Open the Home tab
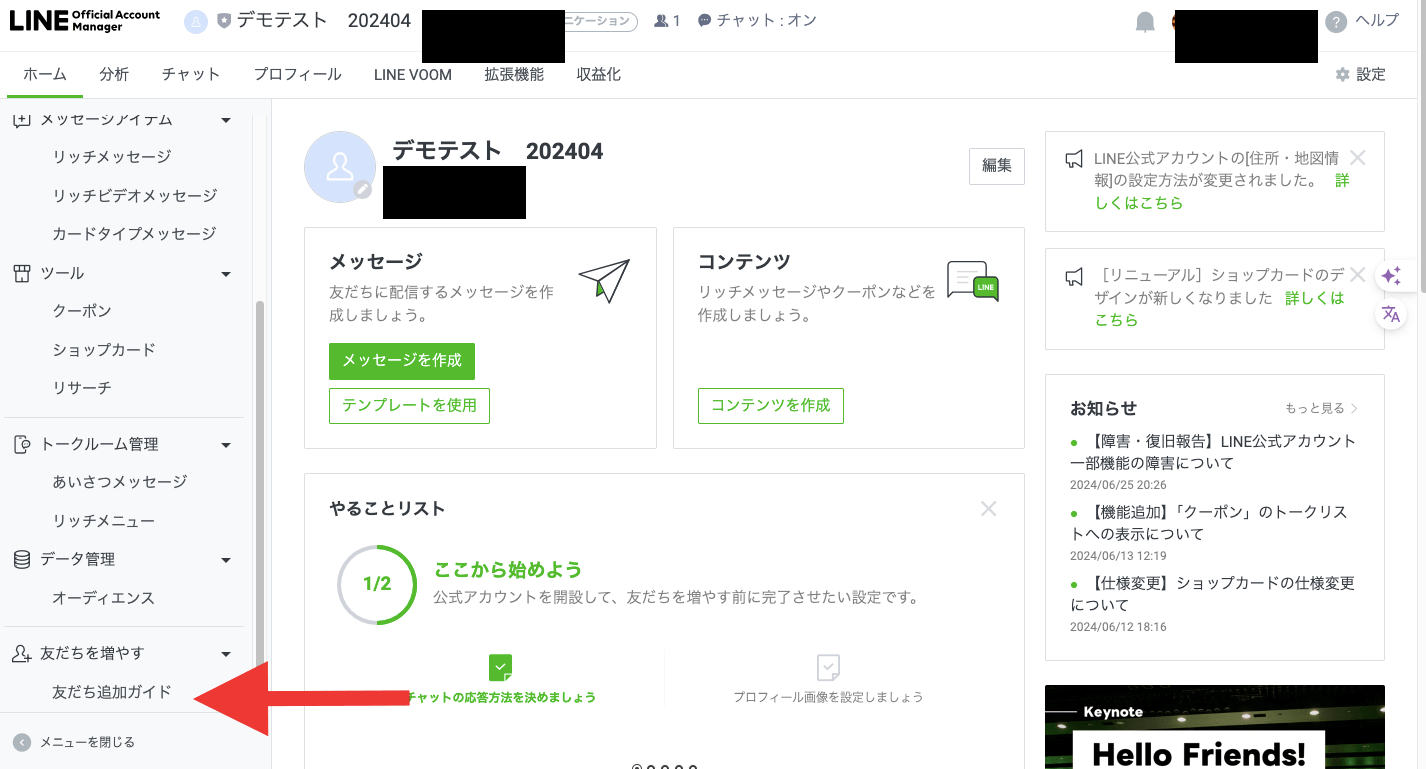1426x769 pixels. [x=45, y=75]
